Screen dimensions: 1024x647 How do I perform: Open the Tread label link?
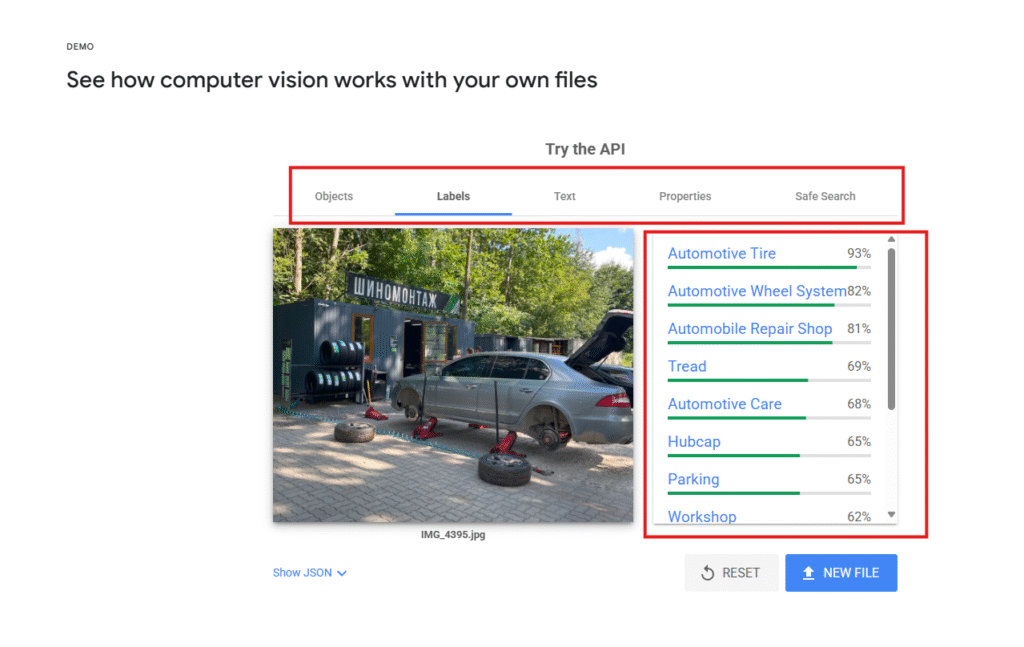tap(687, 366)
